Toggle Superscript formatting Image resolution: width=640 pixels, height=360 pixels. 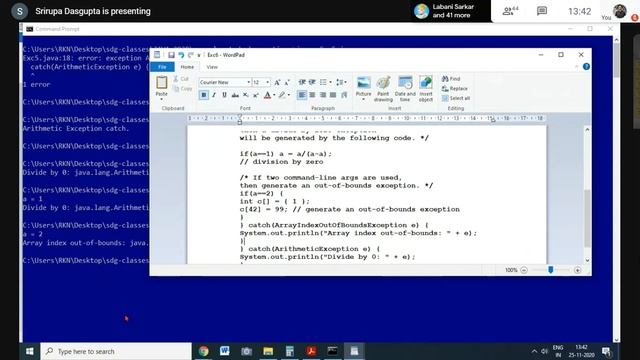click(256, 95)
